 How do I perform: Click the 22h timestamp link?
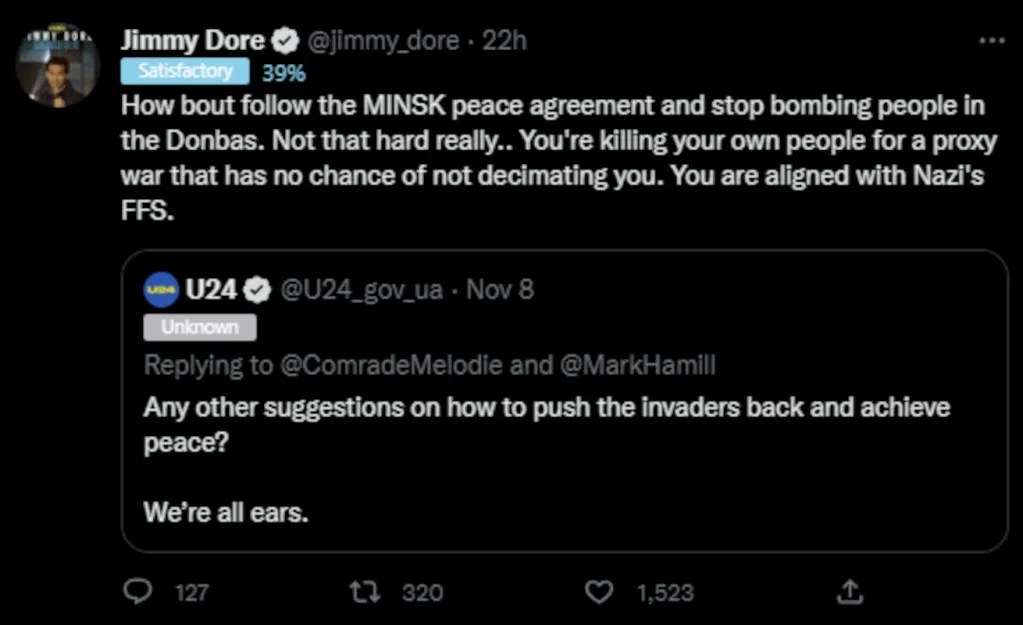tap(504, 41)
